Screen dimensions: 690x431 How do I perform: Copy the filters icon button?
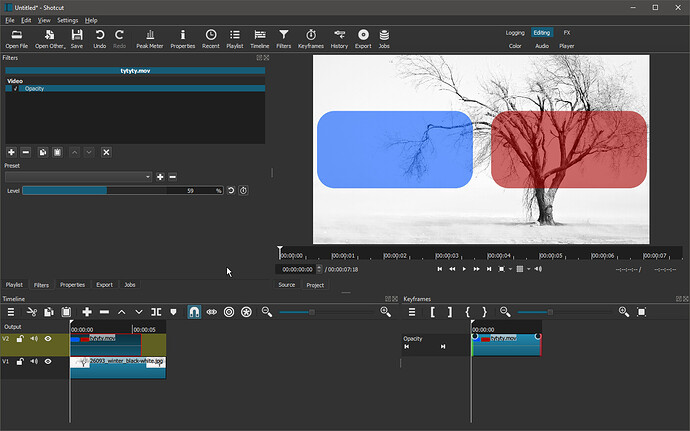[43, 152]
